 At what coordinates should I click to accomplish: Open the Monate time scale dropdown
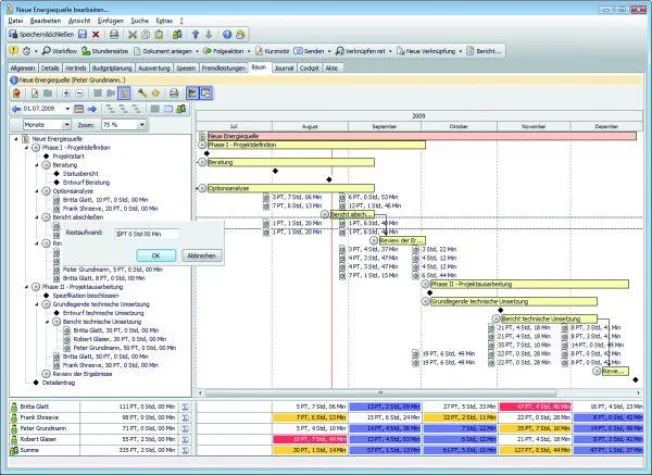[65, 124]
